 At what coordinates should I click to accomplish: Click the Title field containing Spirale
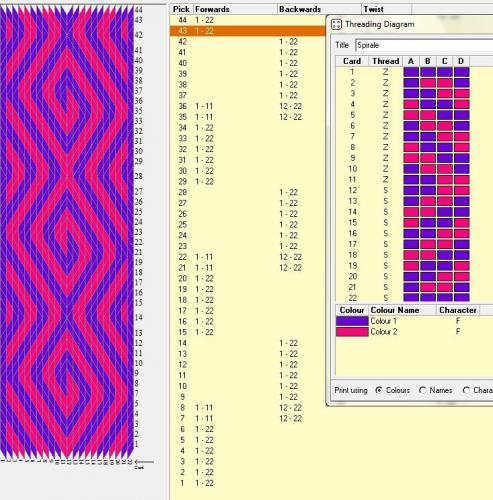click(424, 45)
